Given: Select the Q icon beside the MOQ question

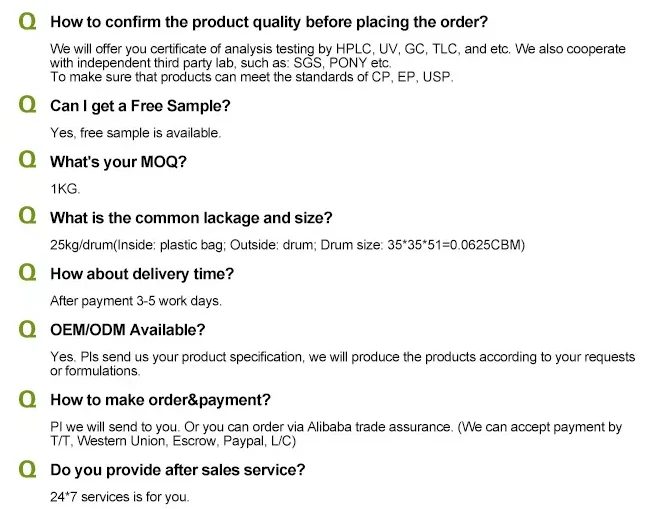Looking at the screenshot, I should (x=27, y=160).
